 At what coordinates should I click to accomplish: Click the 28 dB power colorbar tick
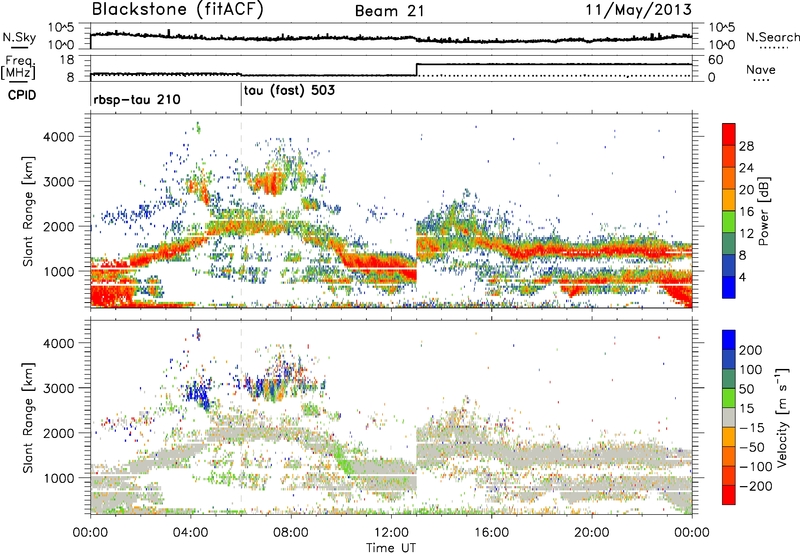click(746, 146)
